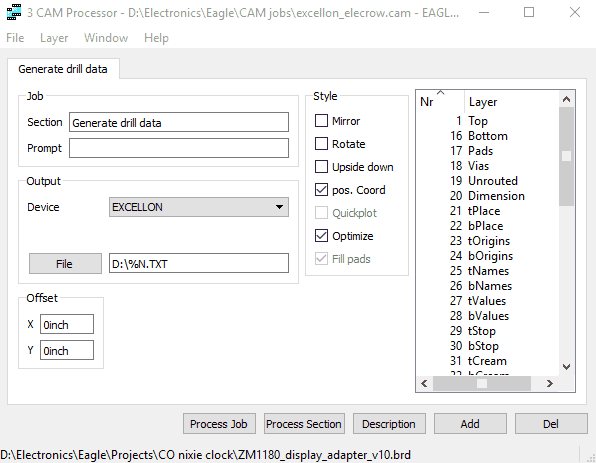Select layer 25 tNames
Image resolution: width=596 pixels, height=463 pixels.
pos(488,271)
